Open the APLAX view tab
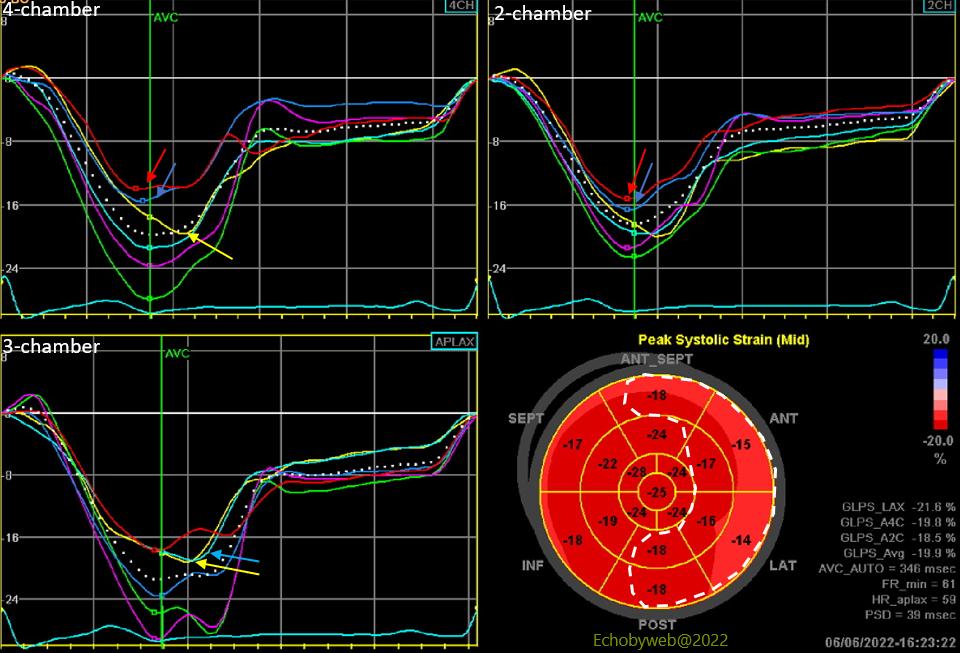The width and height of the screenshot is (960, 653). tap(456, 339)
